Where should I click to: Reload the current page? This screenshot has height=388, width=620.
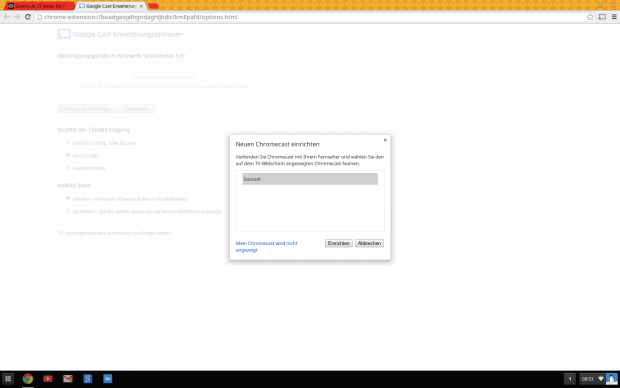pyautogui.click(x=28, y=17)
